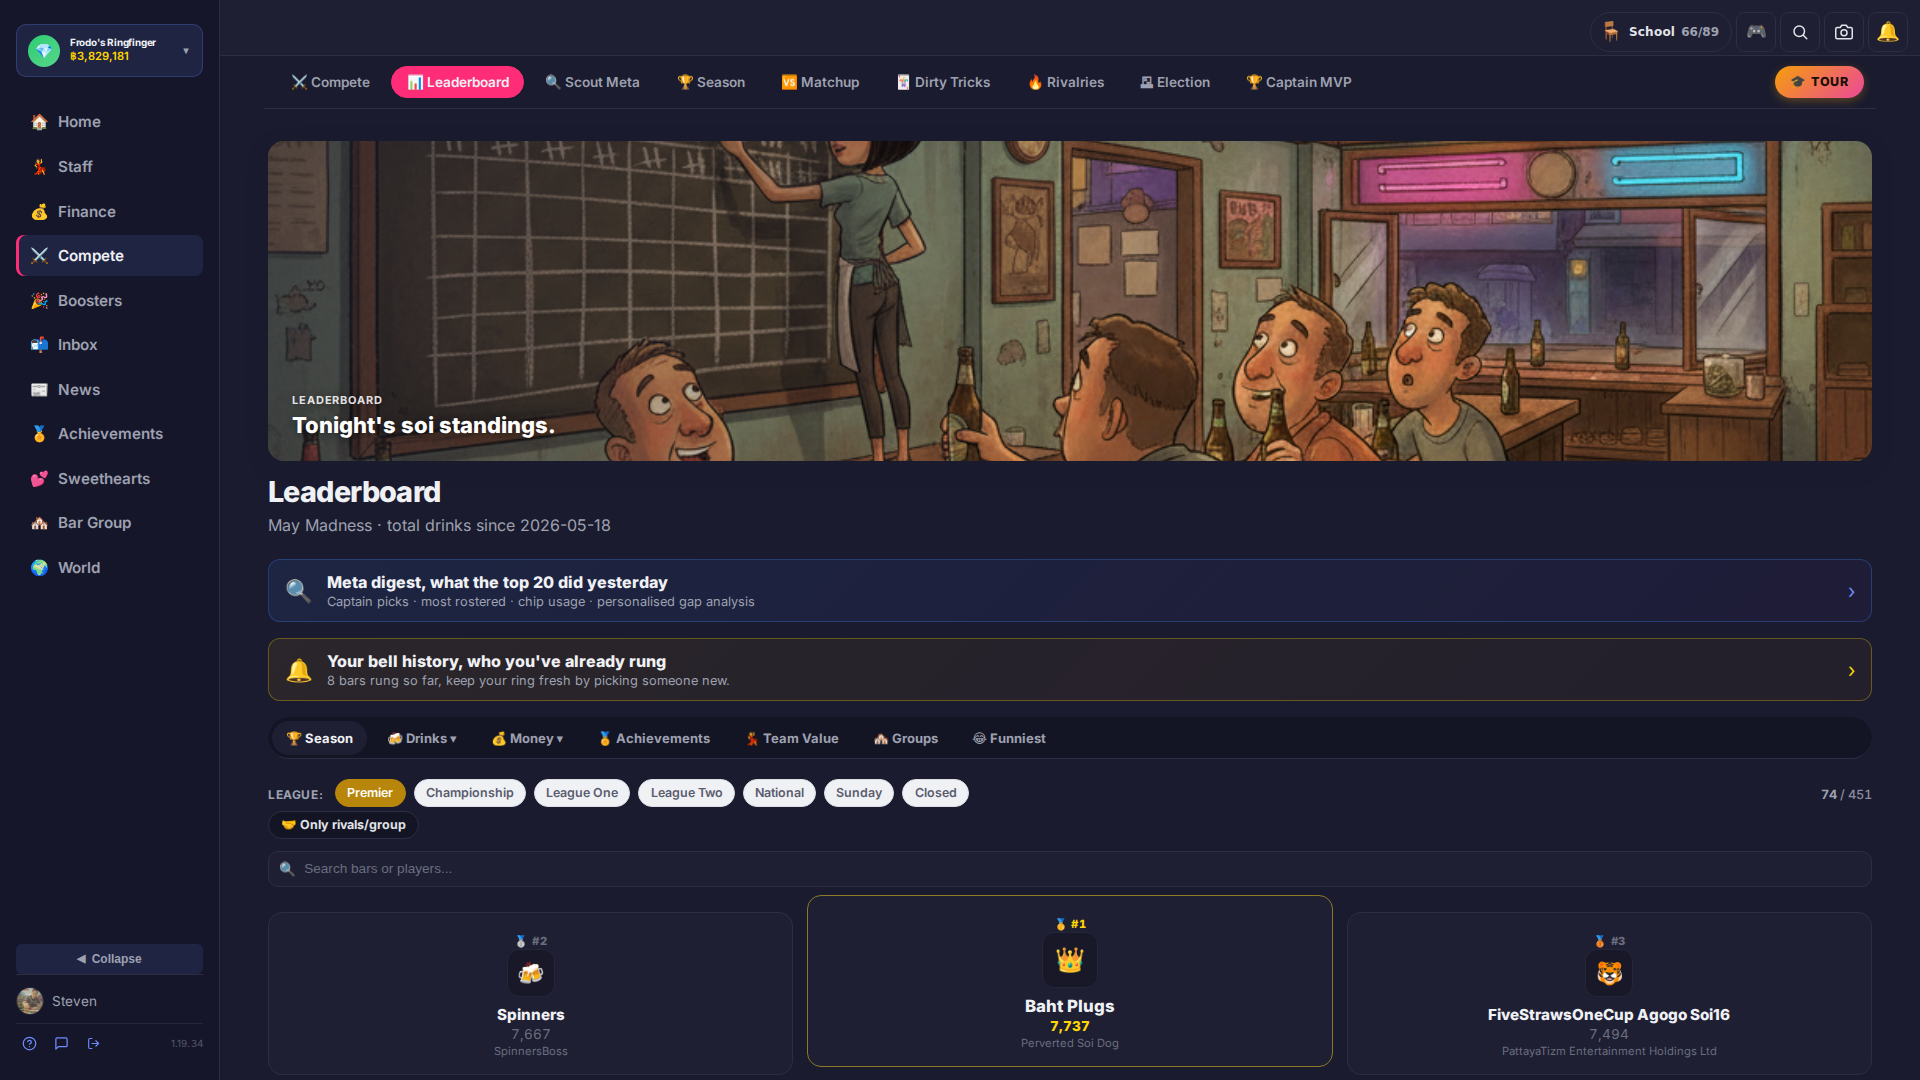Viewport: 1920px width, 1080px height.
Task: Open the Frodo's Ringfinger bar switcher dropdown
Action: pos(110,50)
